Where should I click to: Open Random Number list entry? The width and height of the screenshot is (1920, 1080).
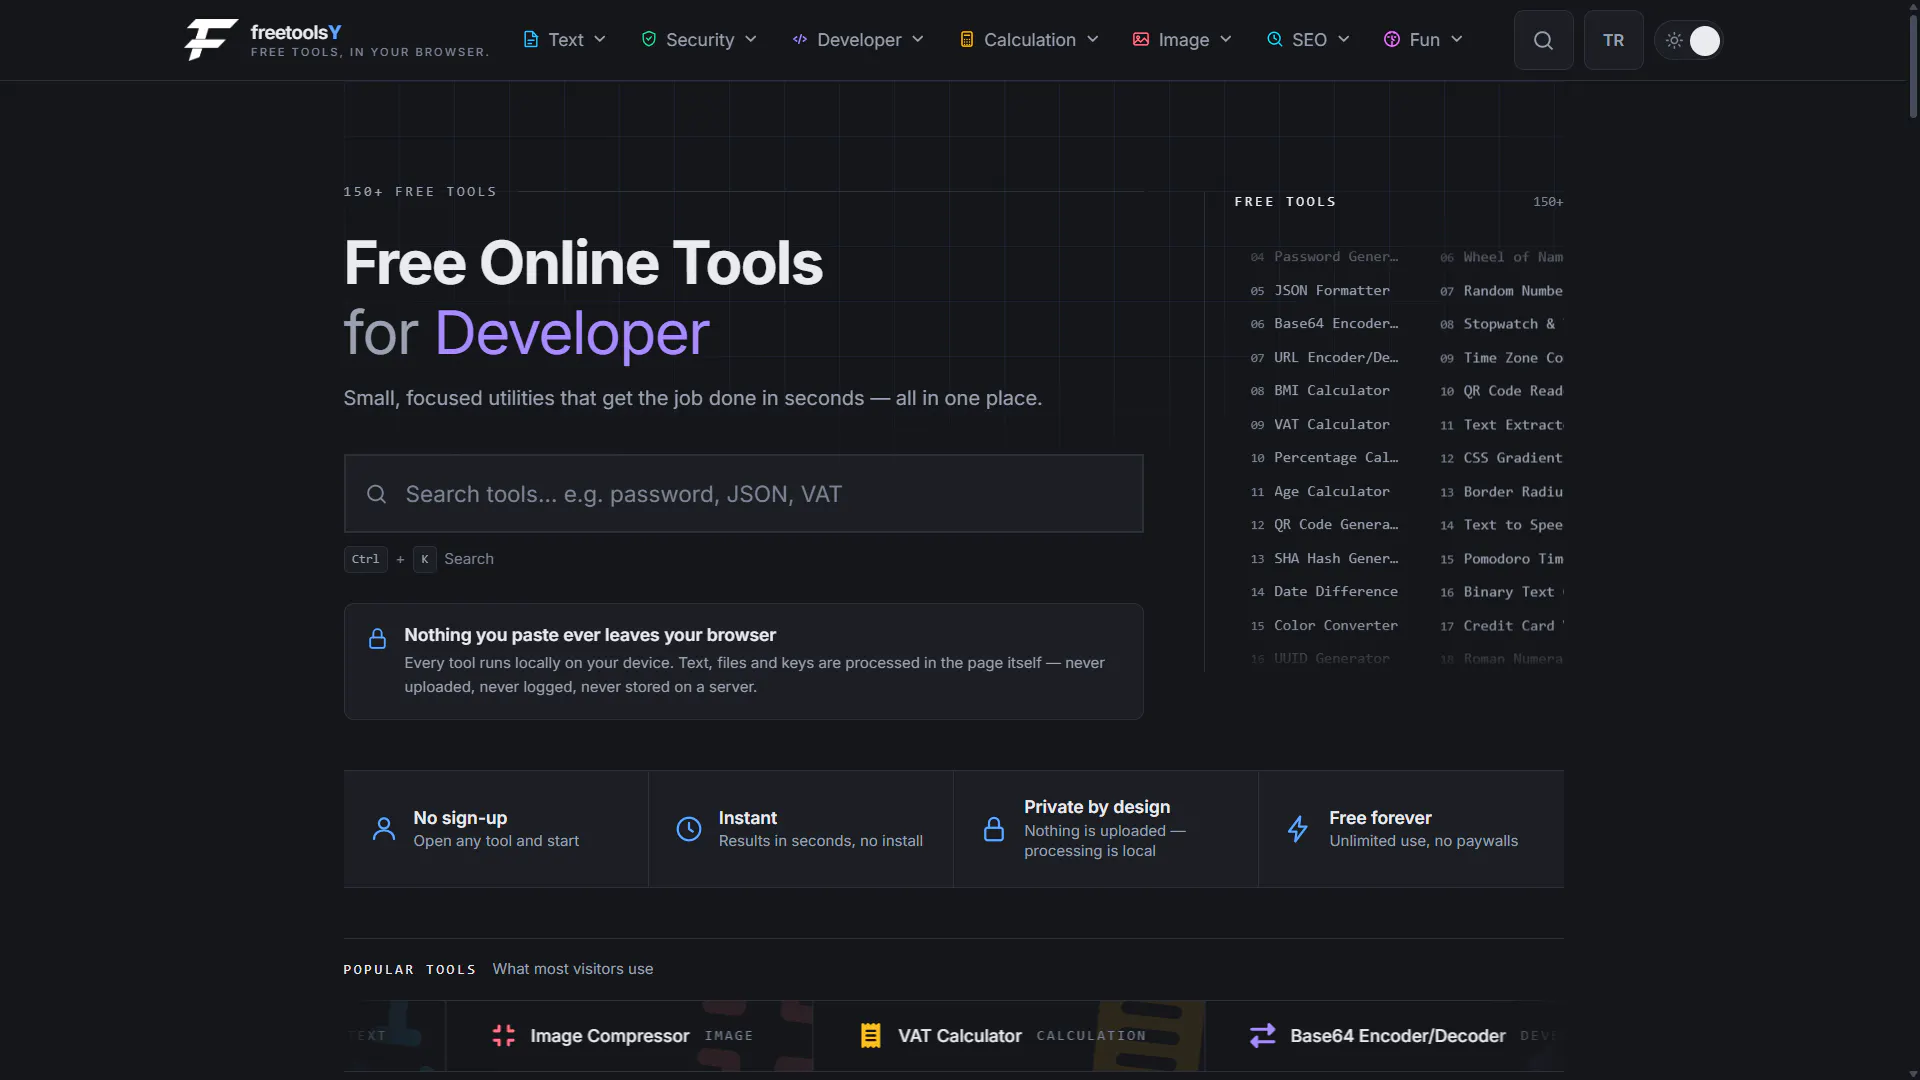(1502, 291)
